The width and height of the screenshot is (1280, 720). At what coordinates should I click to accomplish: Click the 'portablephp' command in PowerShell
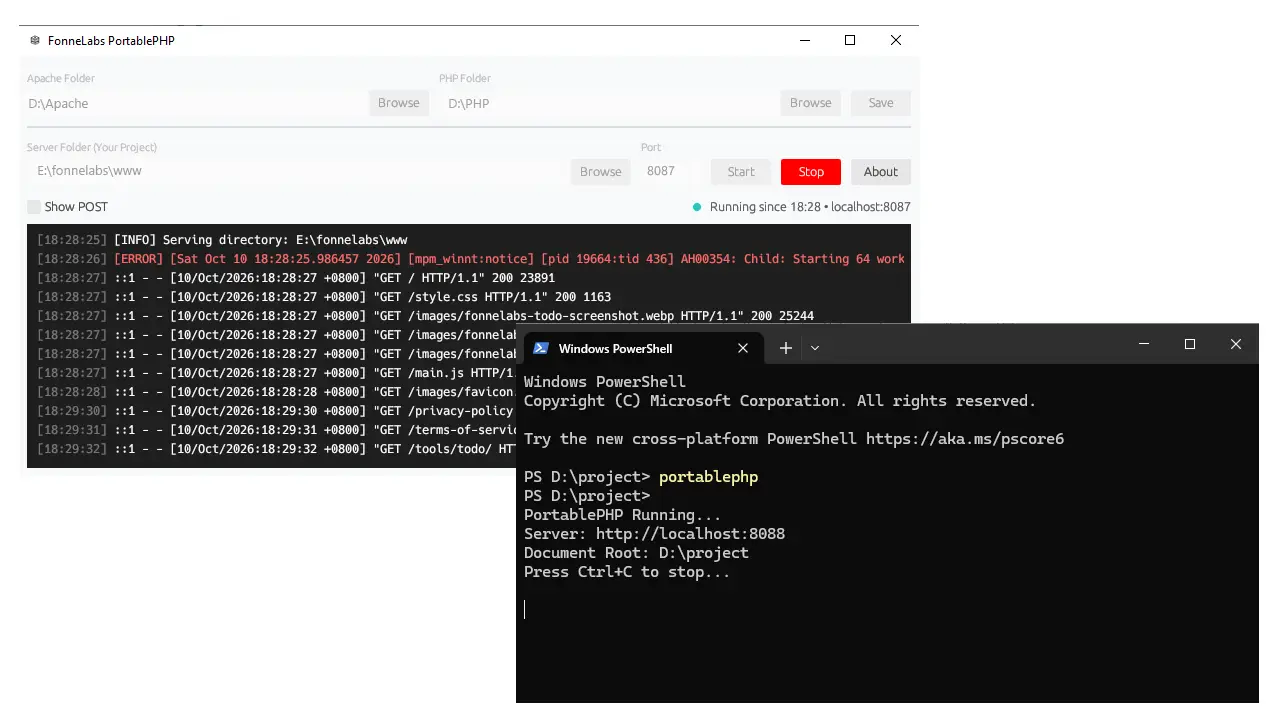click(708, 477)
